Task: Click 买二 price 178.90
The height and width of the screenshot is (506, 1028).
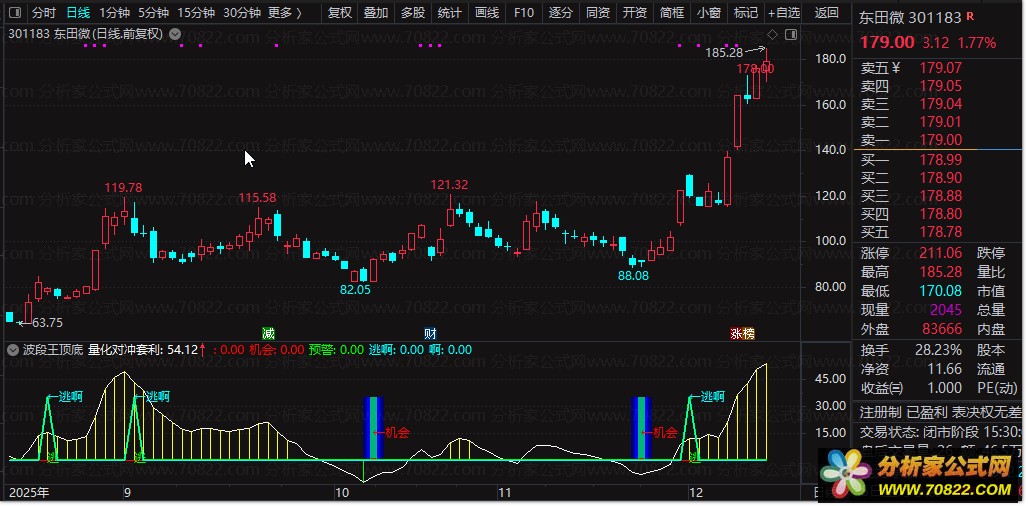Action: coord(940,178)
